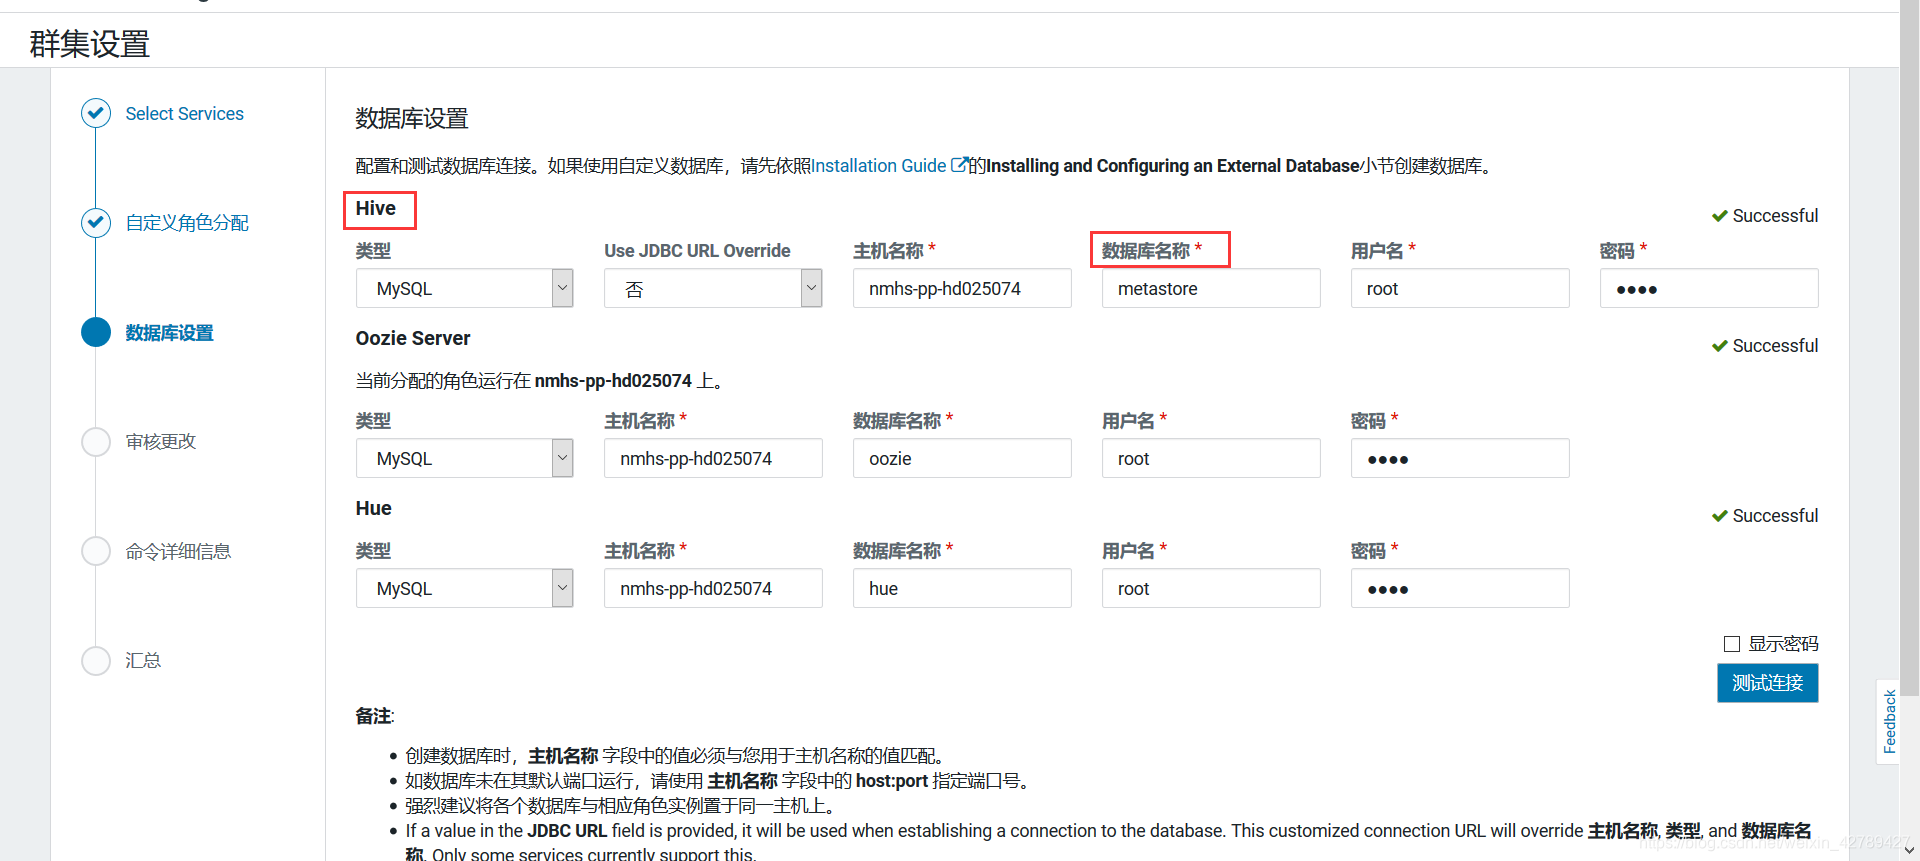The height and width of the screenshot is (861, 1920).
Task: Click the Hive row Successful status text
Action: 1775,216
